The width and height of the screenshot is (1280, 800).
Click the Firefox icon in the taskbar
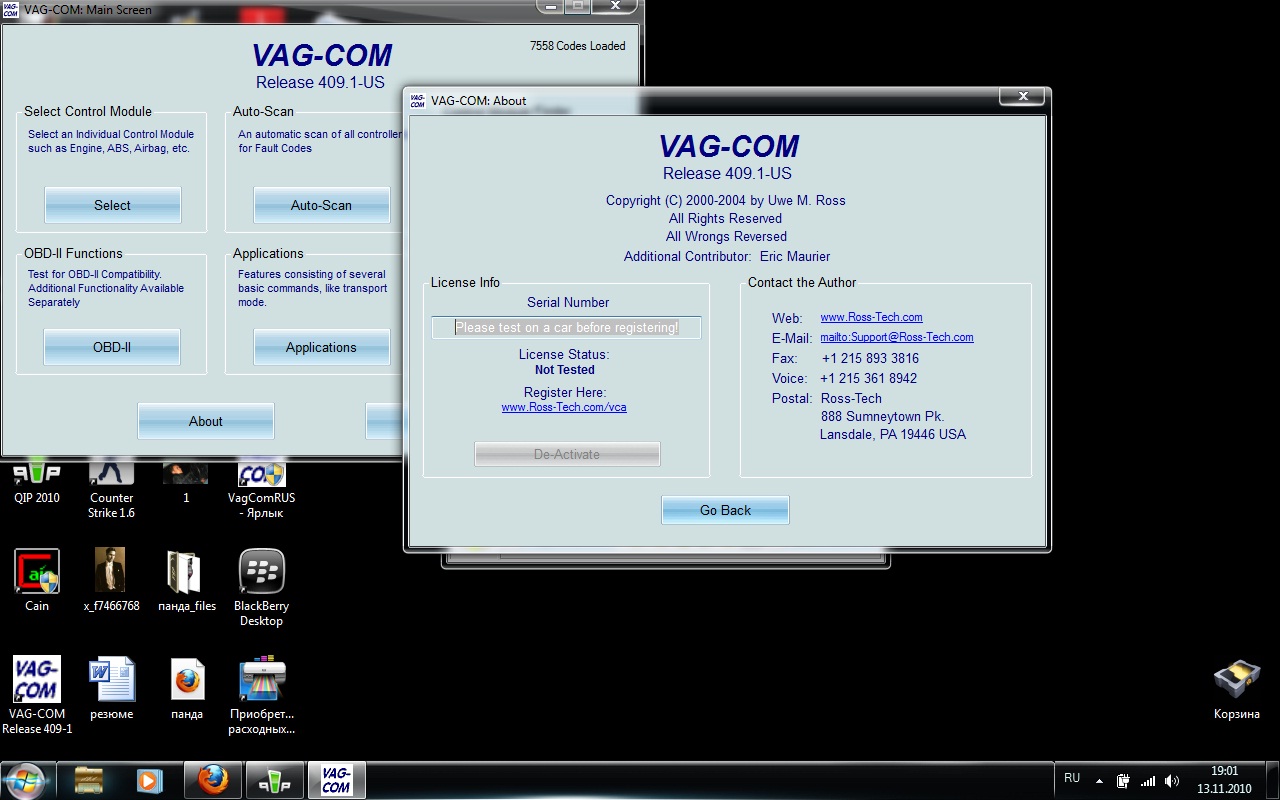[x=212, y=779]
